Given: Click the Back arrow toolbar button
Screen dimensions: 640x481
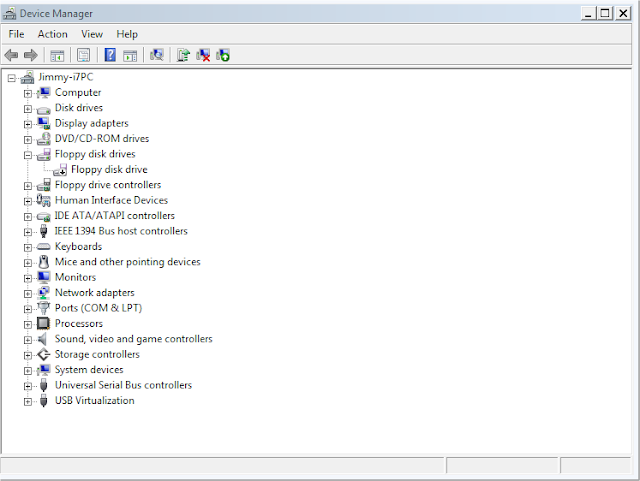Looking at the screenshot, I should coord(11,55).
